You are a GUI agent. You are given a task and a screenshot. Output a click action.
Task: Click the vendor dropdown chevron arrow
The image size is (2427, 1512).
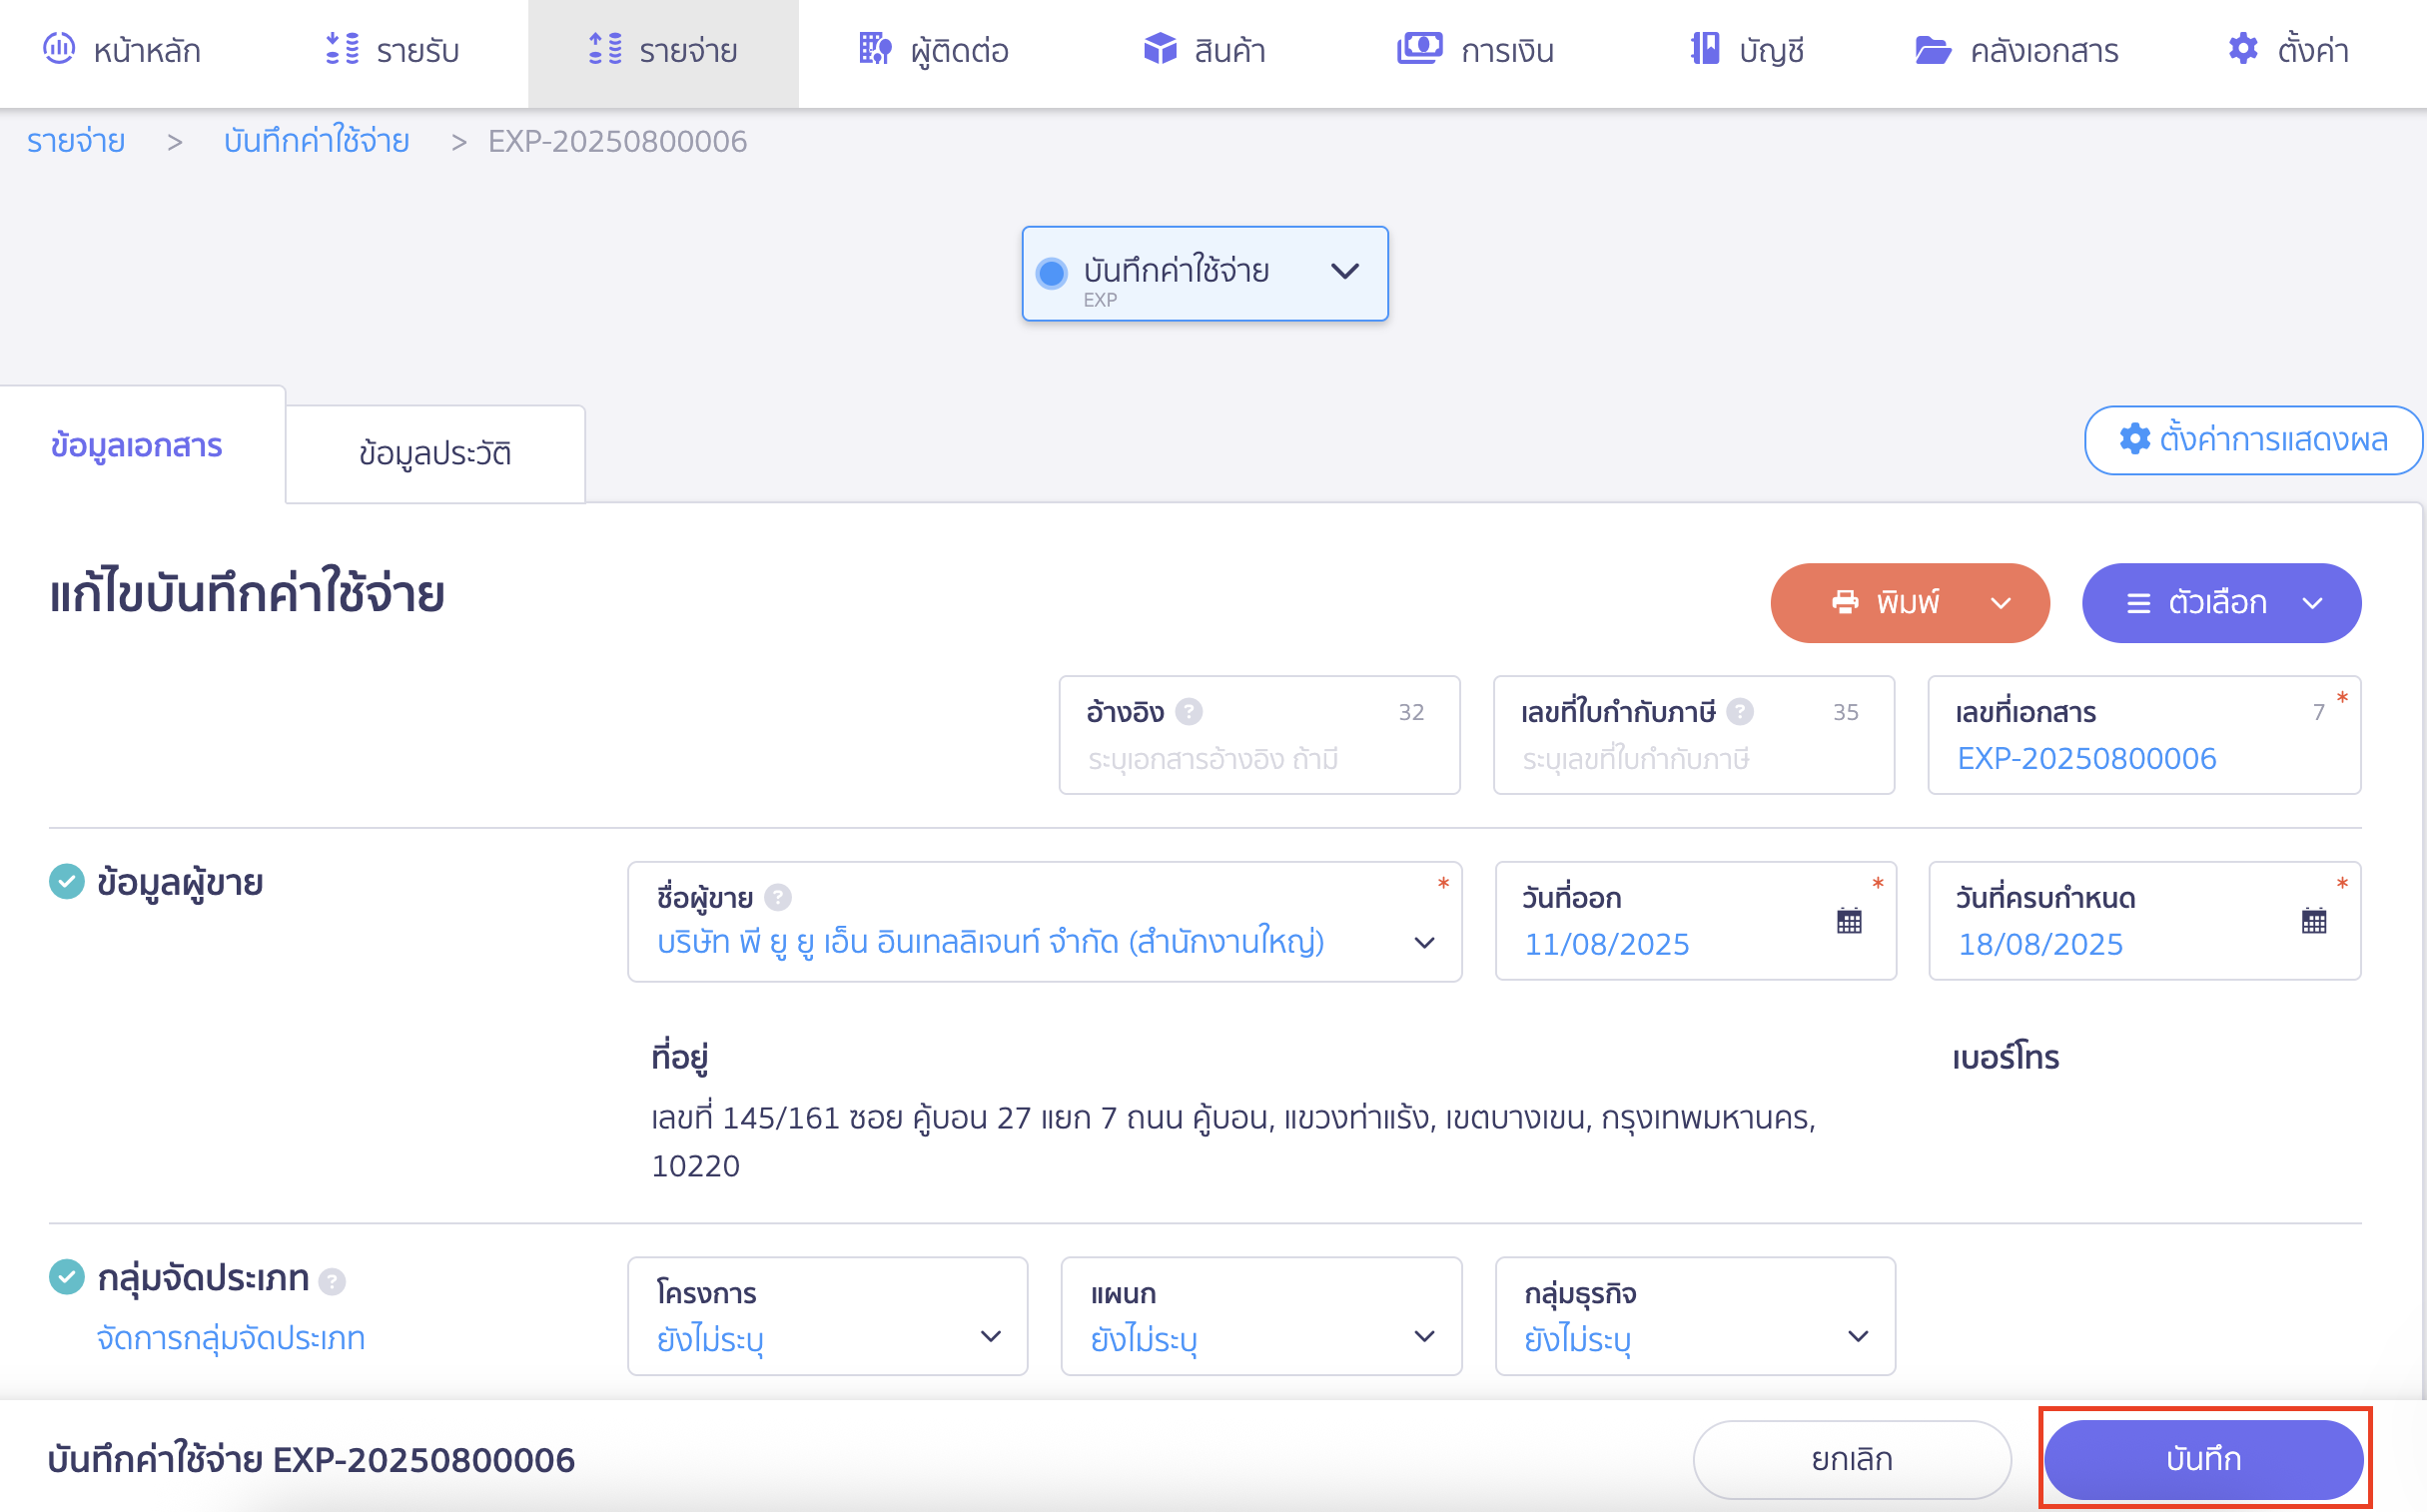tap(1424, 943)
